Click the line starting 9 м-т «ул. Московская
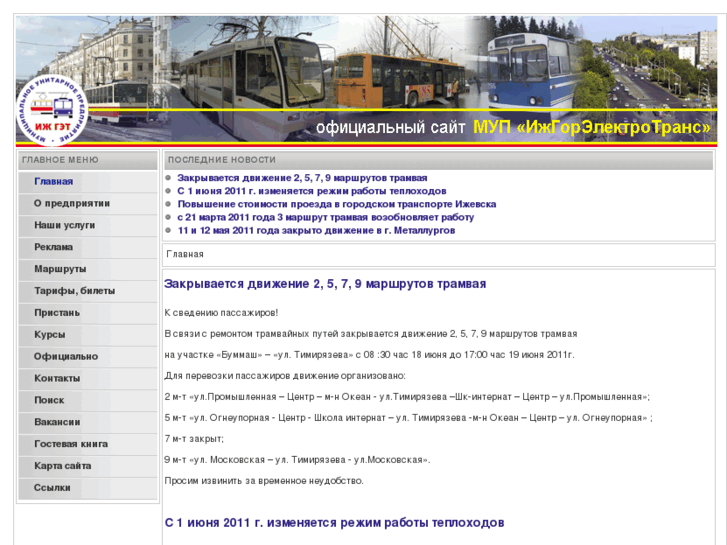The height and width of the screenshot is (545, 727). (297, 460)
